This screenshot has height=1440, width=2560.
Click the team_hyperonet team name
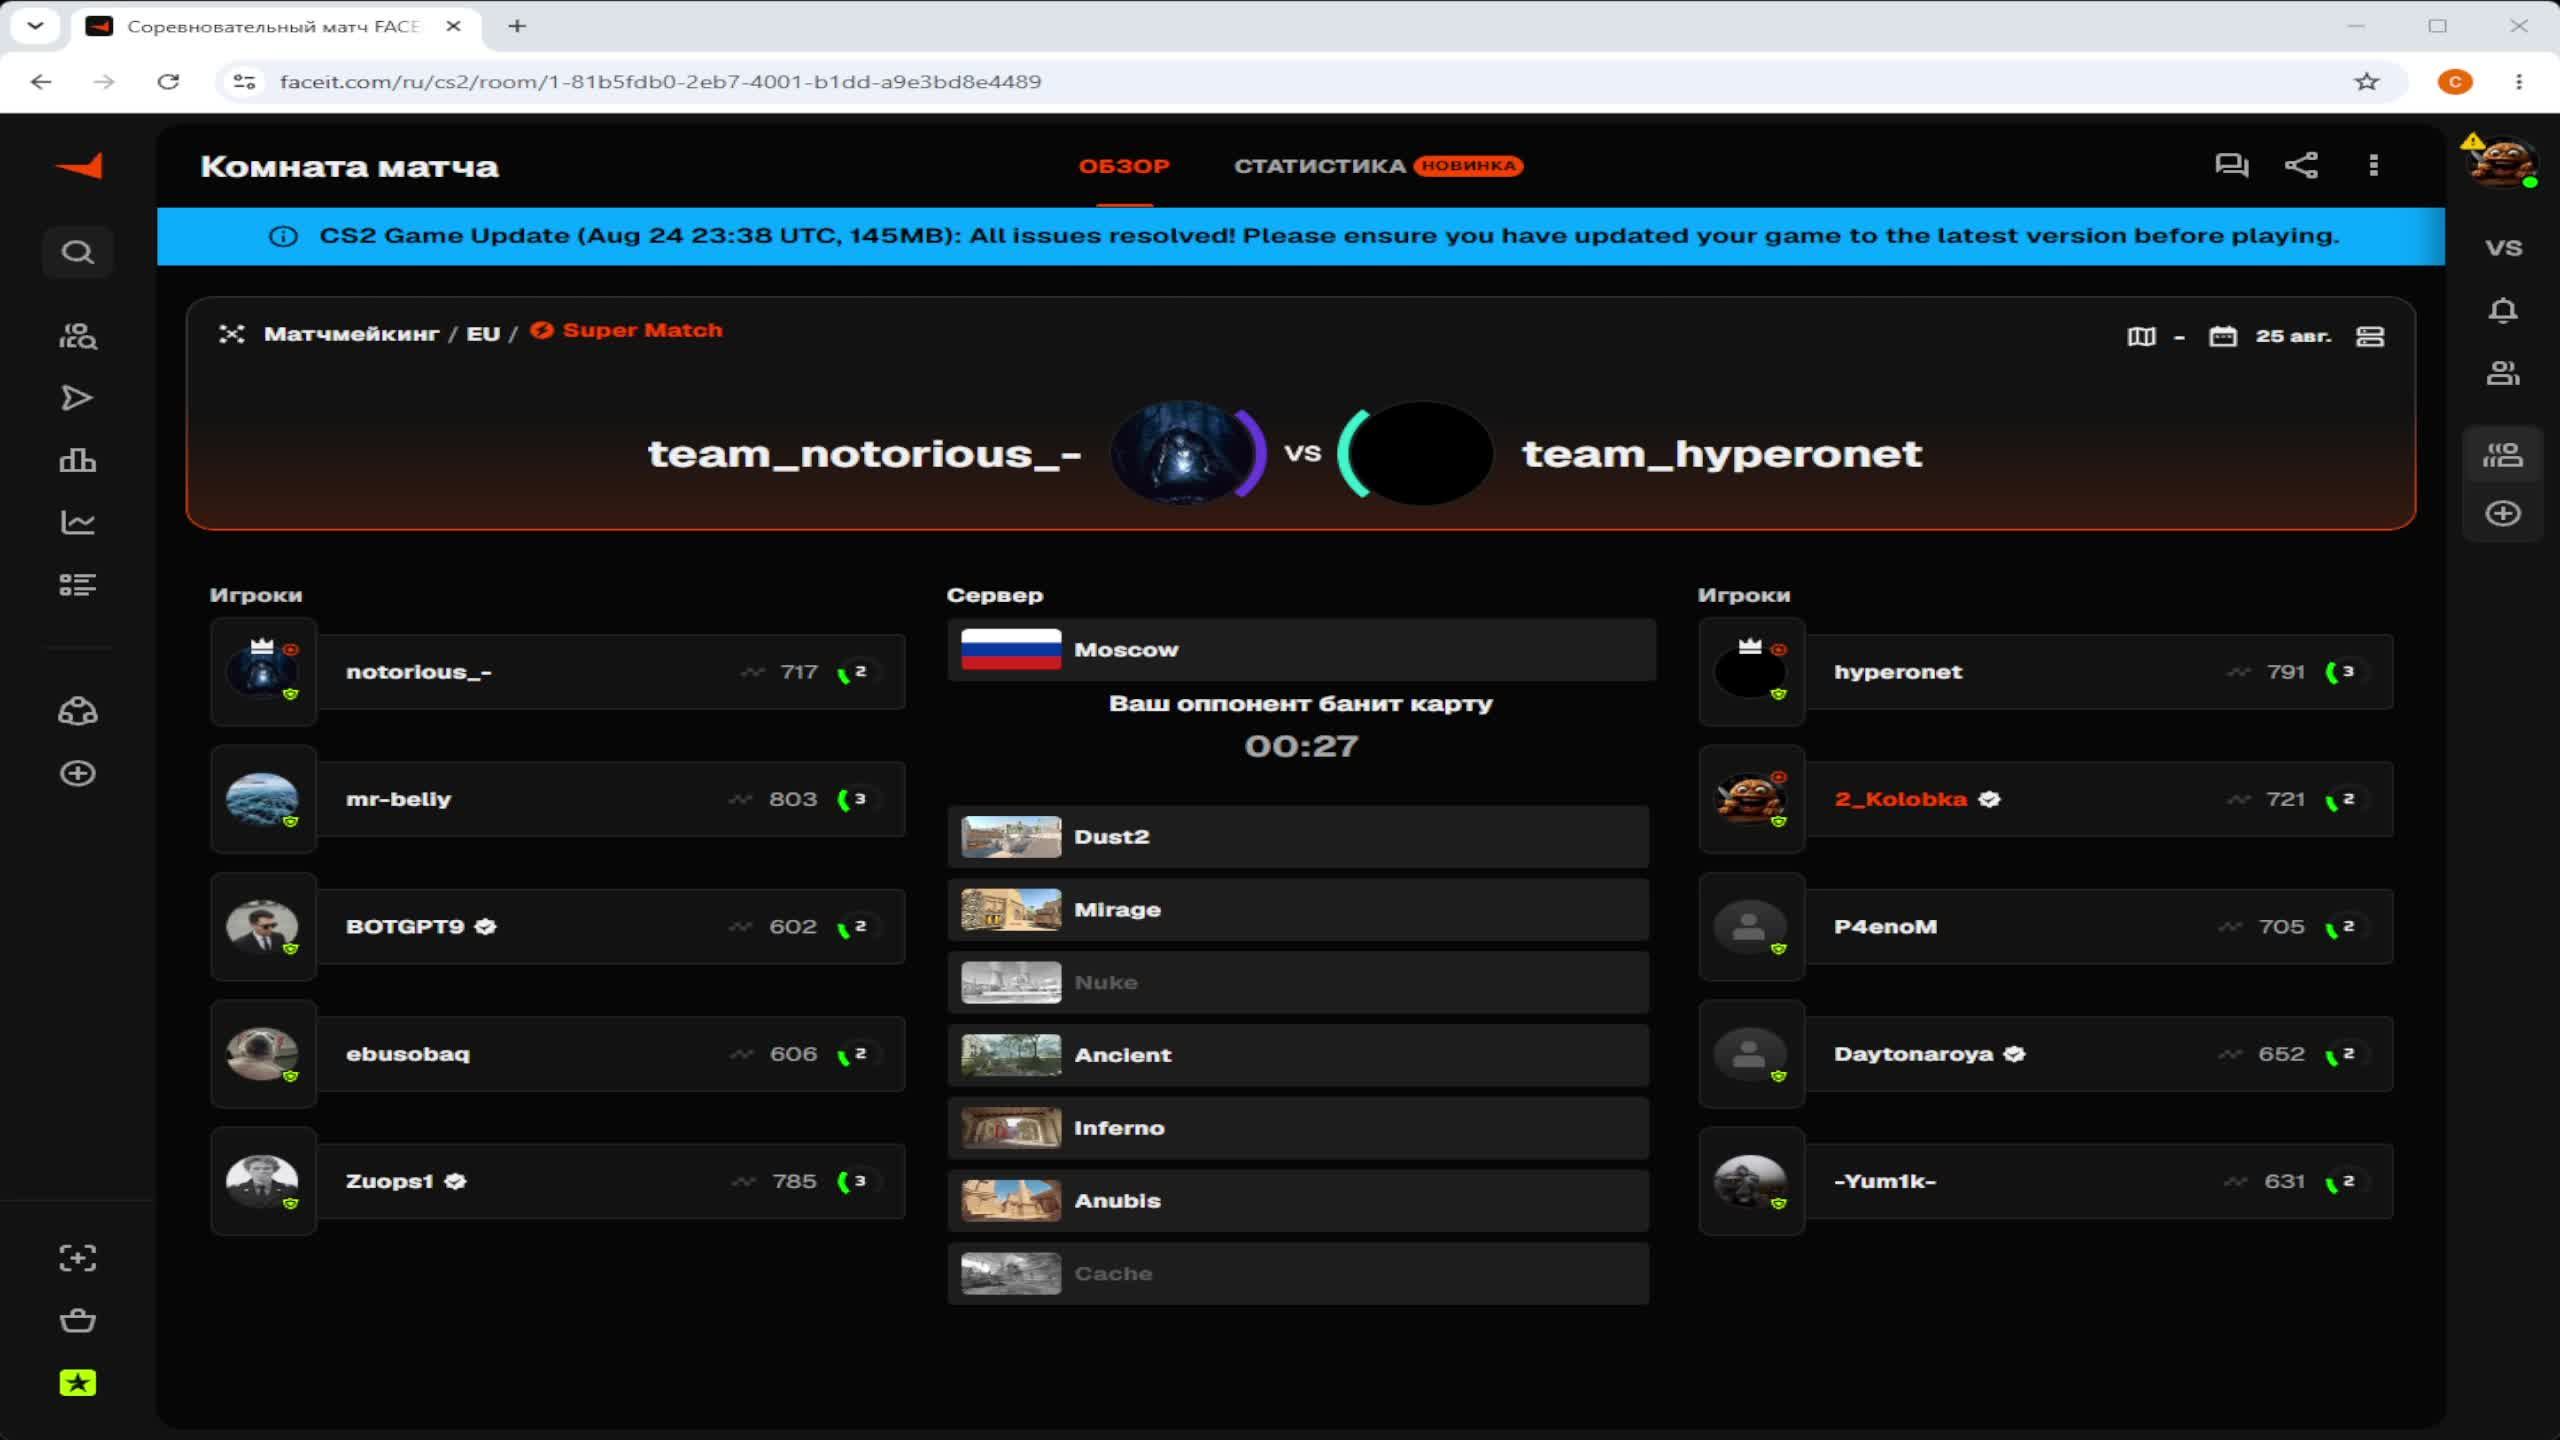click(1722, 454)
